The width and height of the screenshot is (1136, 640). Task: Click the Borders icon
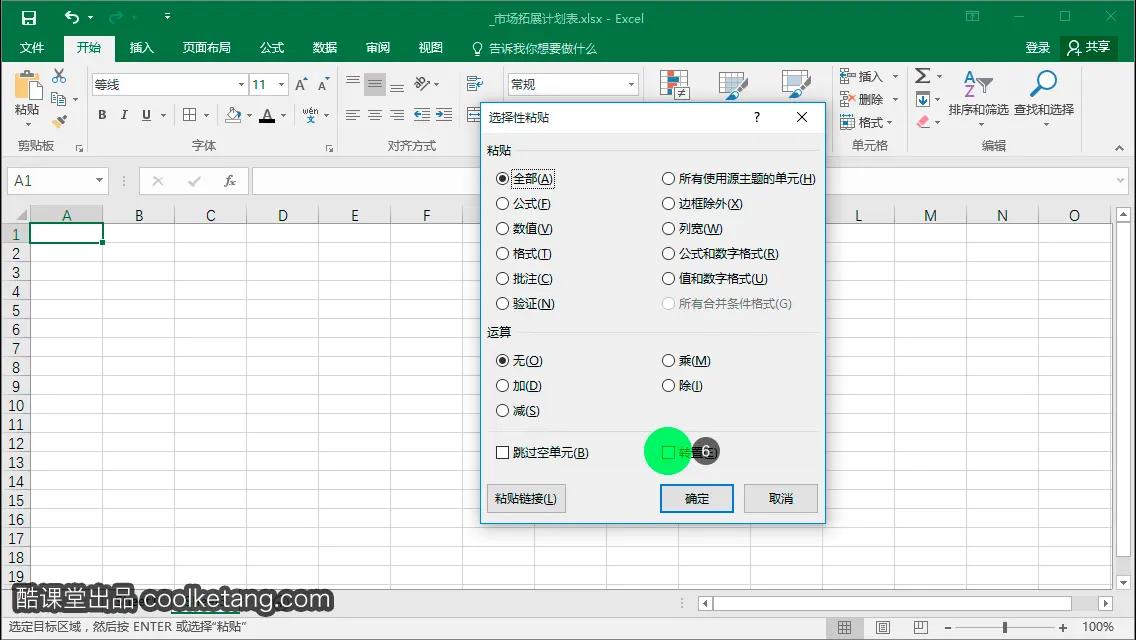click(190, 115)
